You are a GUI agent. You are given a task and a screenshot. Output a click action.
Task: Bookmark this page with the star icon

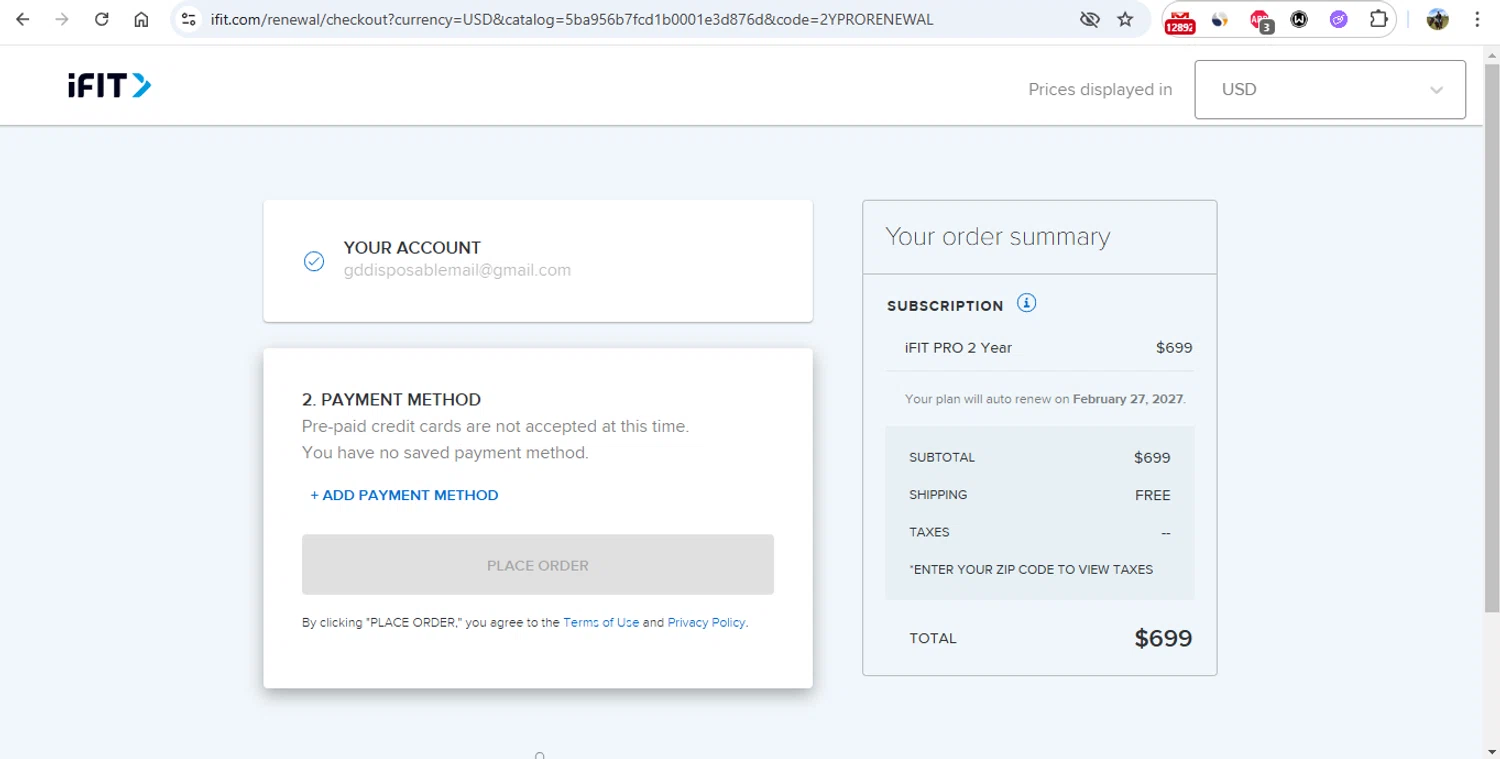click(1125, 19)
